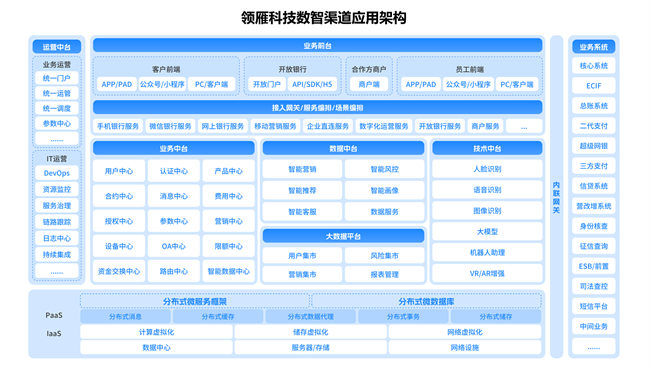Click the API/SDK/H5 box
The height and width of the screenshot is (367, 650).
(x=312, y=84)
